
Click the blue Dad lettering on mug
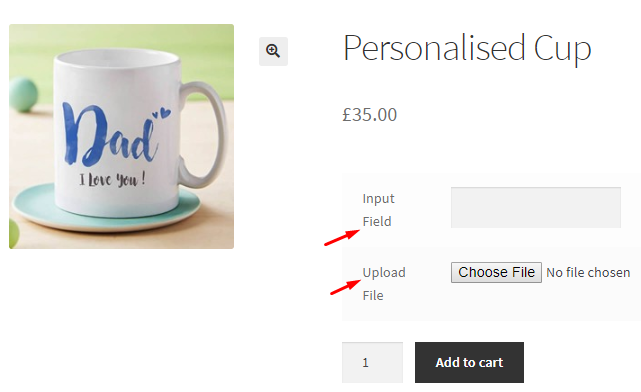tap(110, 135)
